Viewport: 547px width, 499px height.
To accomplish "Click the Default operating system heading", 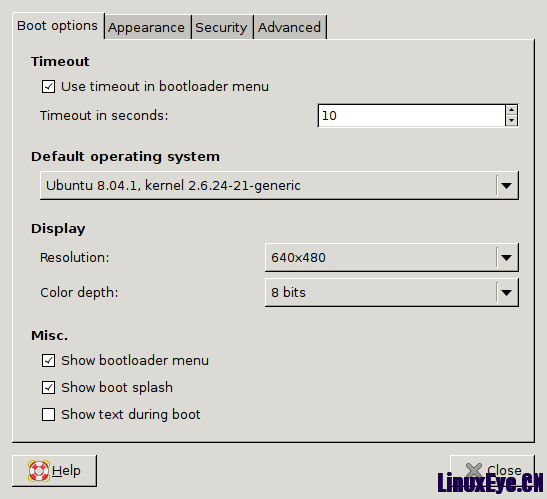I will (125, 157).
